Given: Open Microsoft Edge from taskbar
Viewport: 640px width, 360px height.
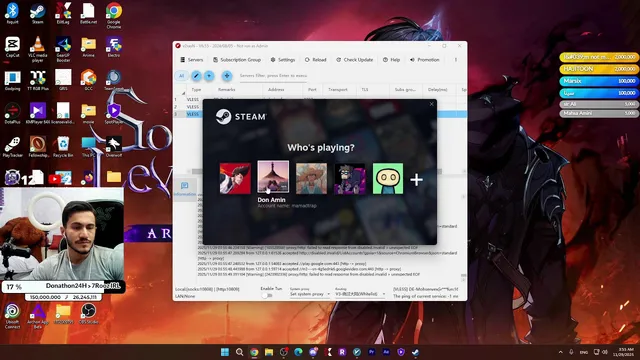Looking at the screenshot, I should pos(298,352).
